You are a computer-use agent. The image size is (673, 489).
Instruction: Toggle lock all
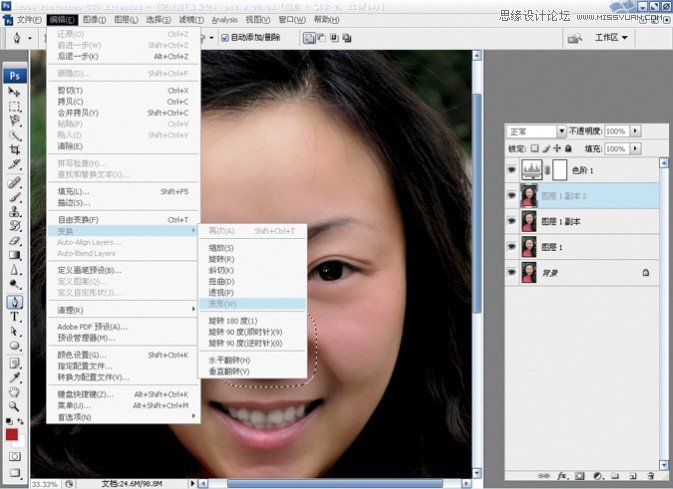[x=568, y=149]
